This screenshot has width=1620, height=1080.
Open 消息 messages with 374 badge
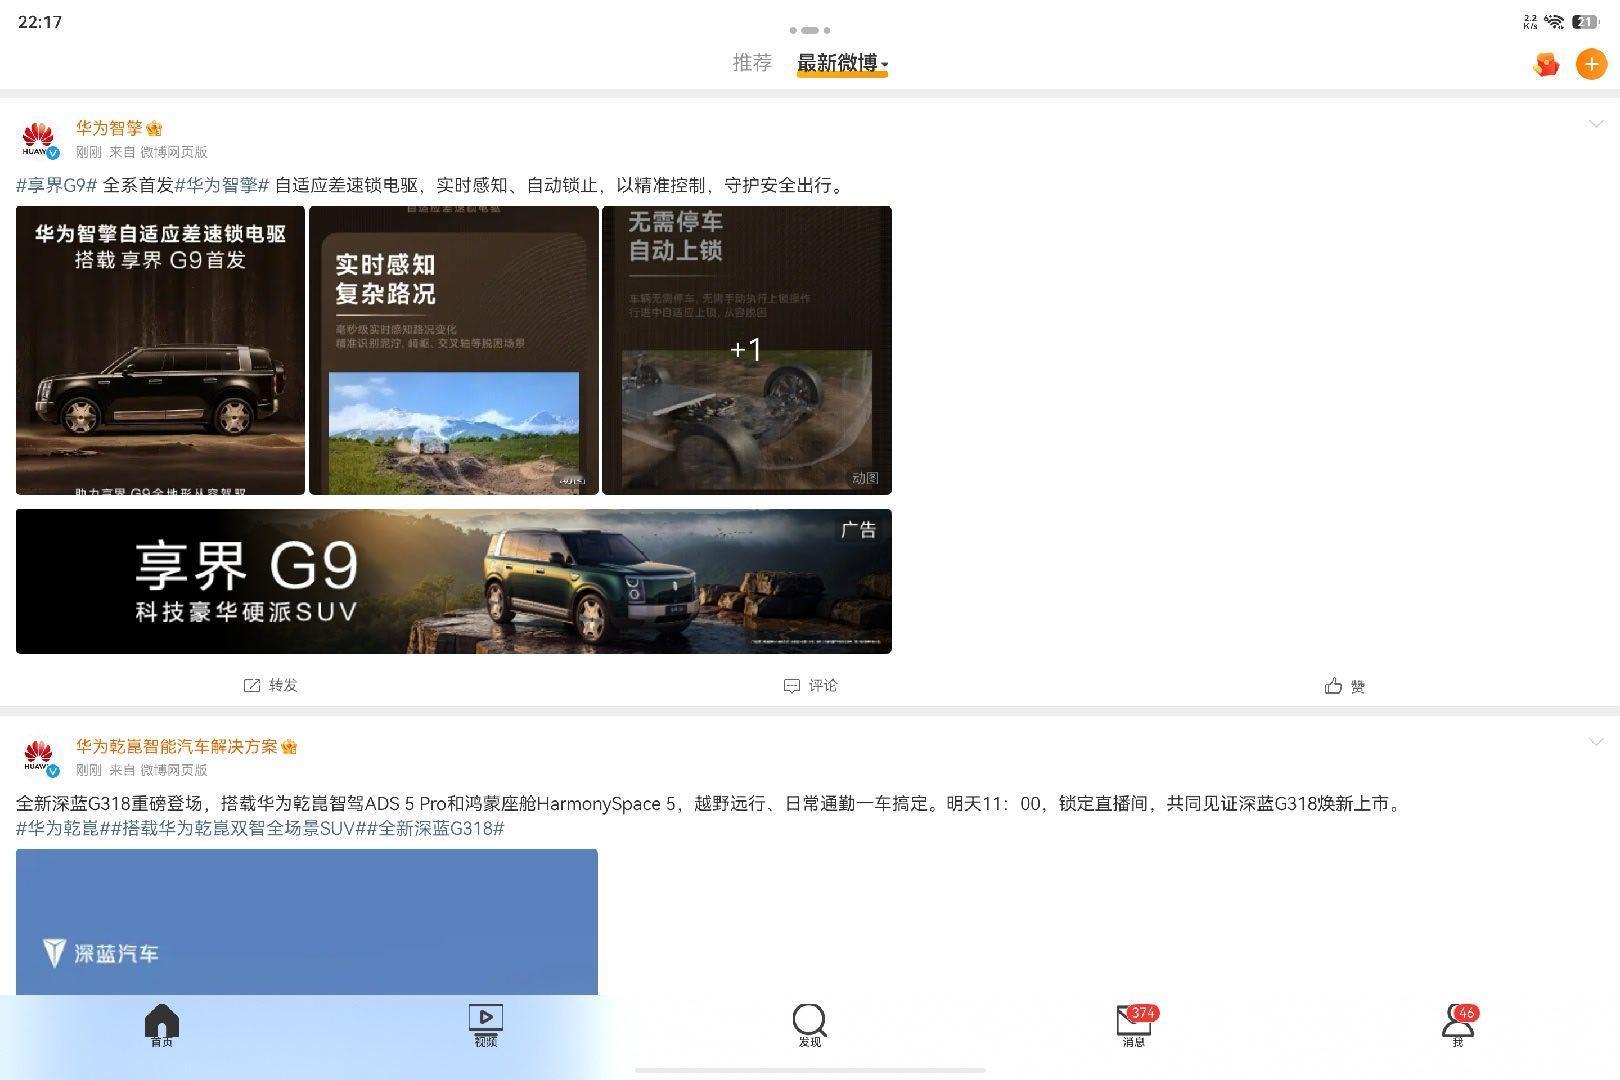tap(1135, 1026)
